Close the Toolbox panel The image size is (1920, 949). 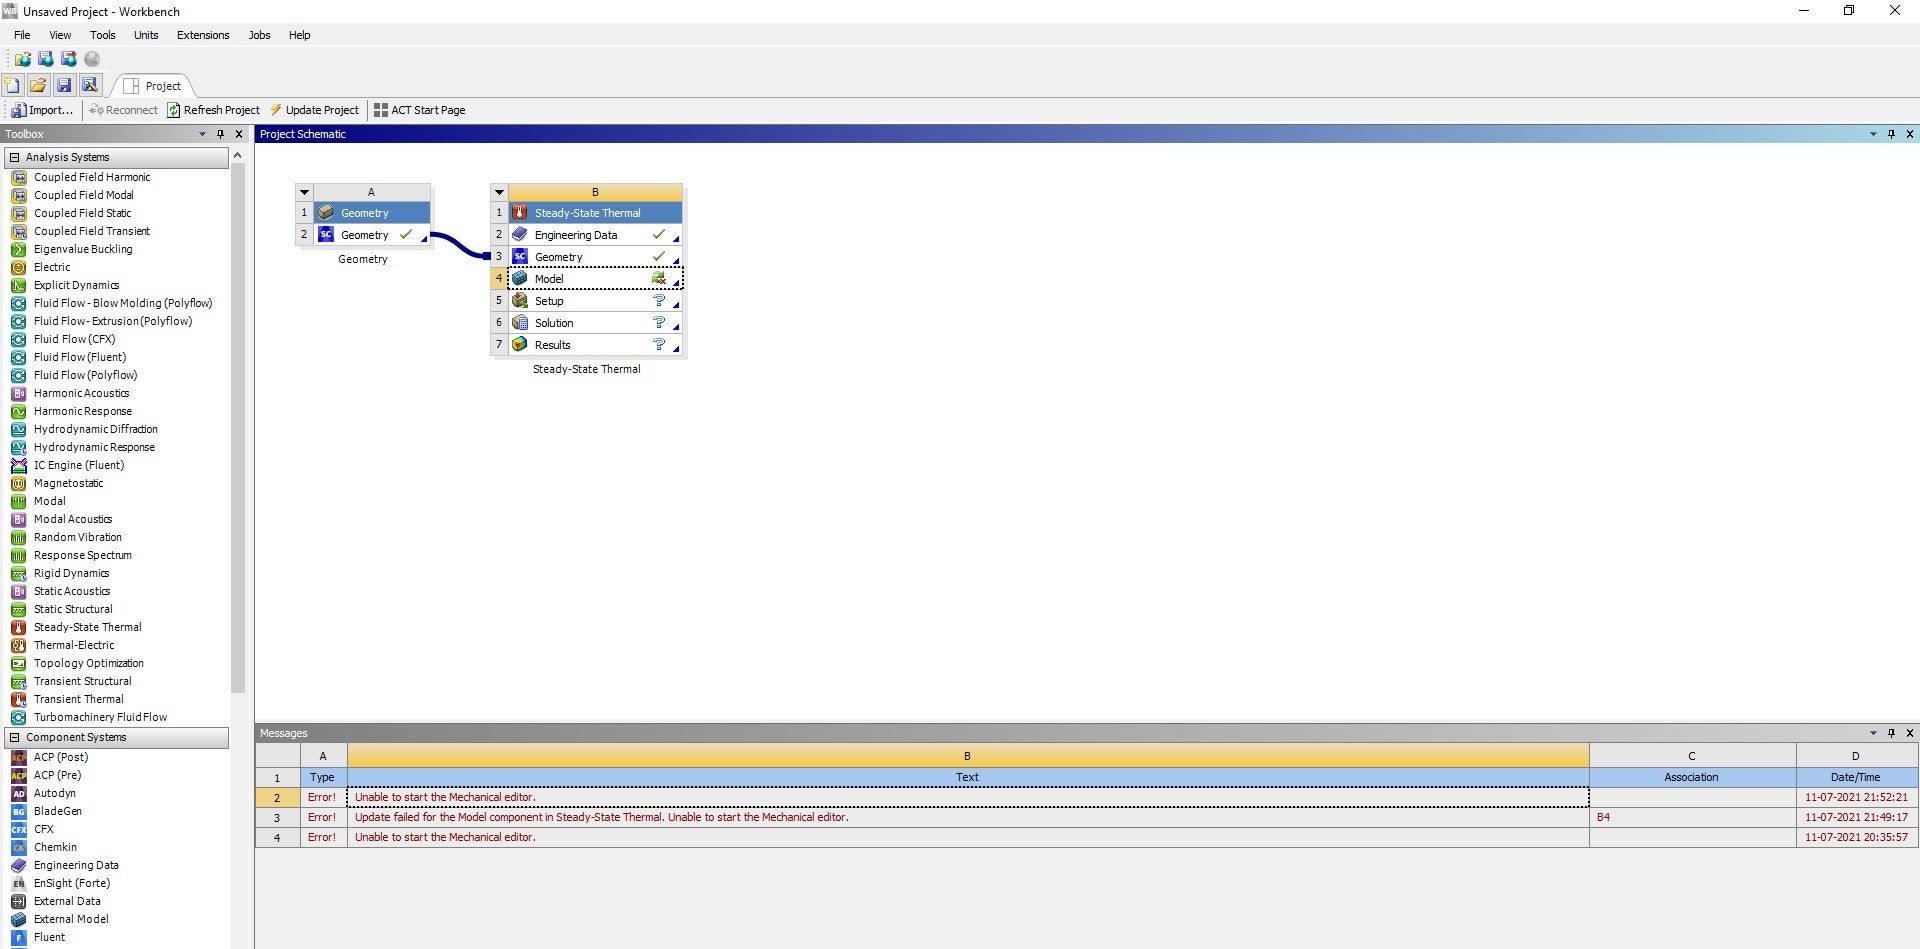[239, 134]
